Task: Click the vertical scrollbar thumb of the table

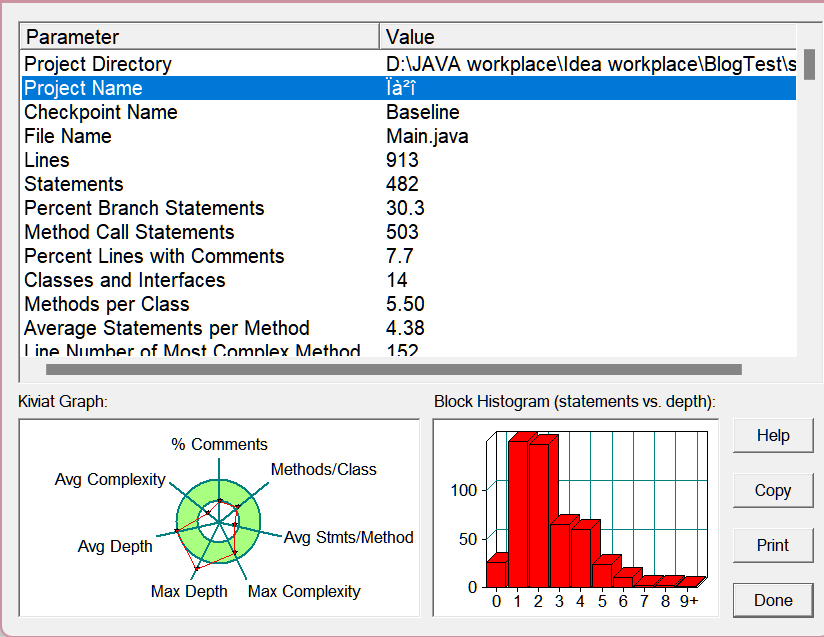Action: pos(809,64)
